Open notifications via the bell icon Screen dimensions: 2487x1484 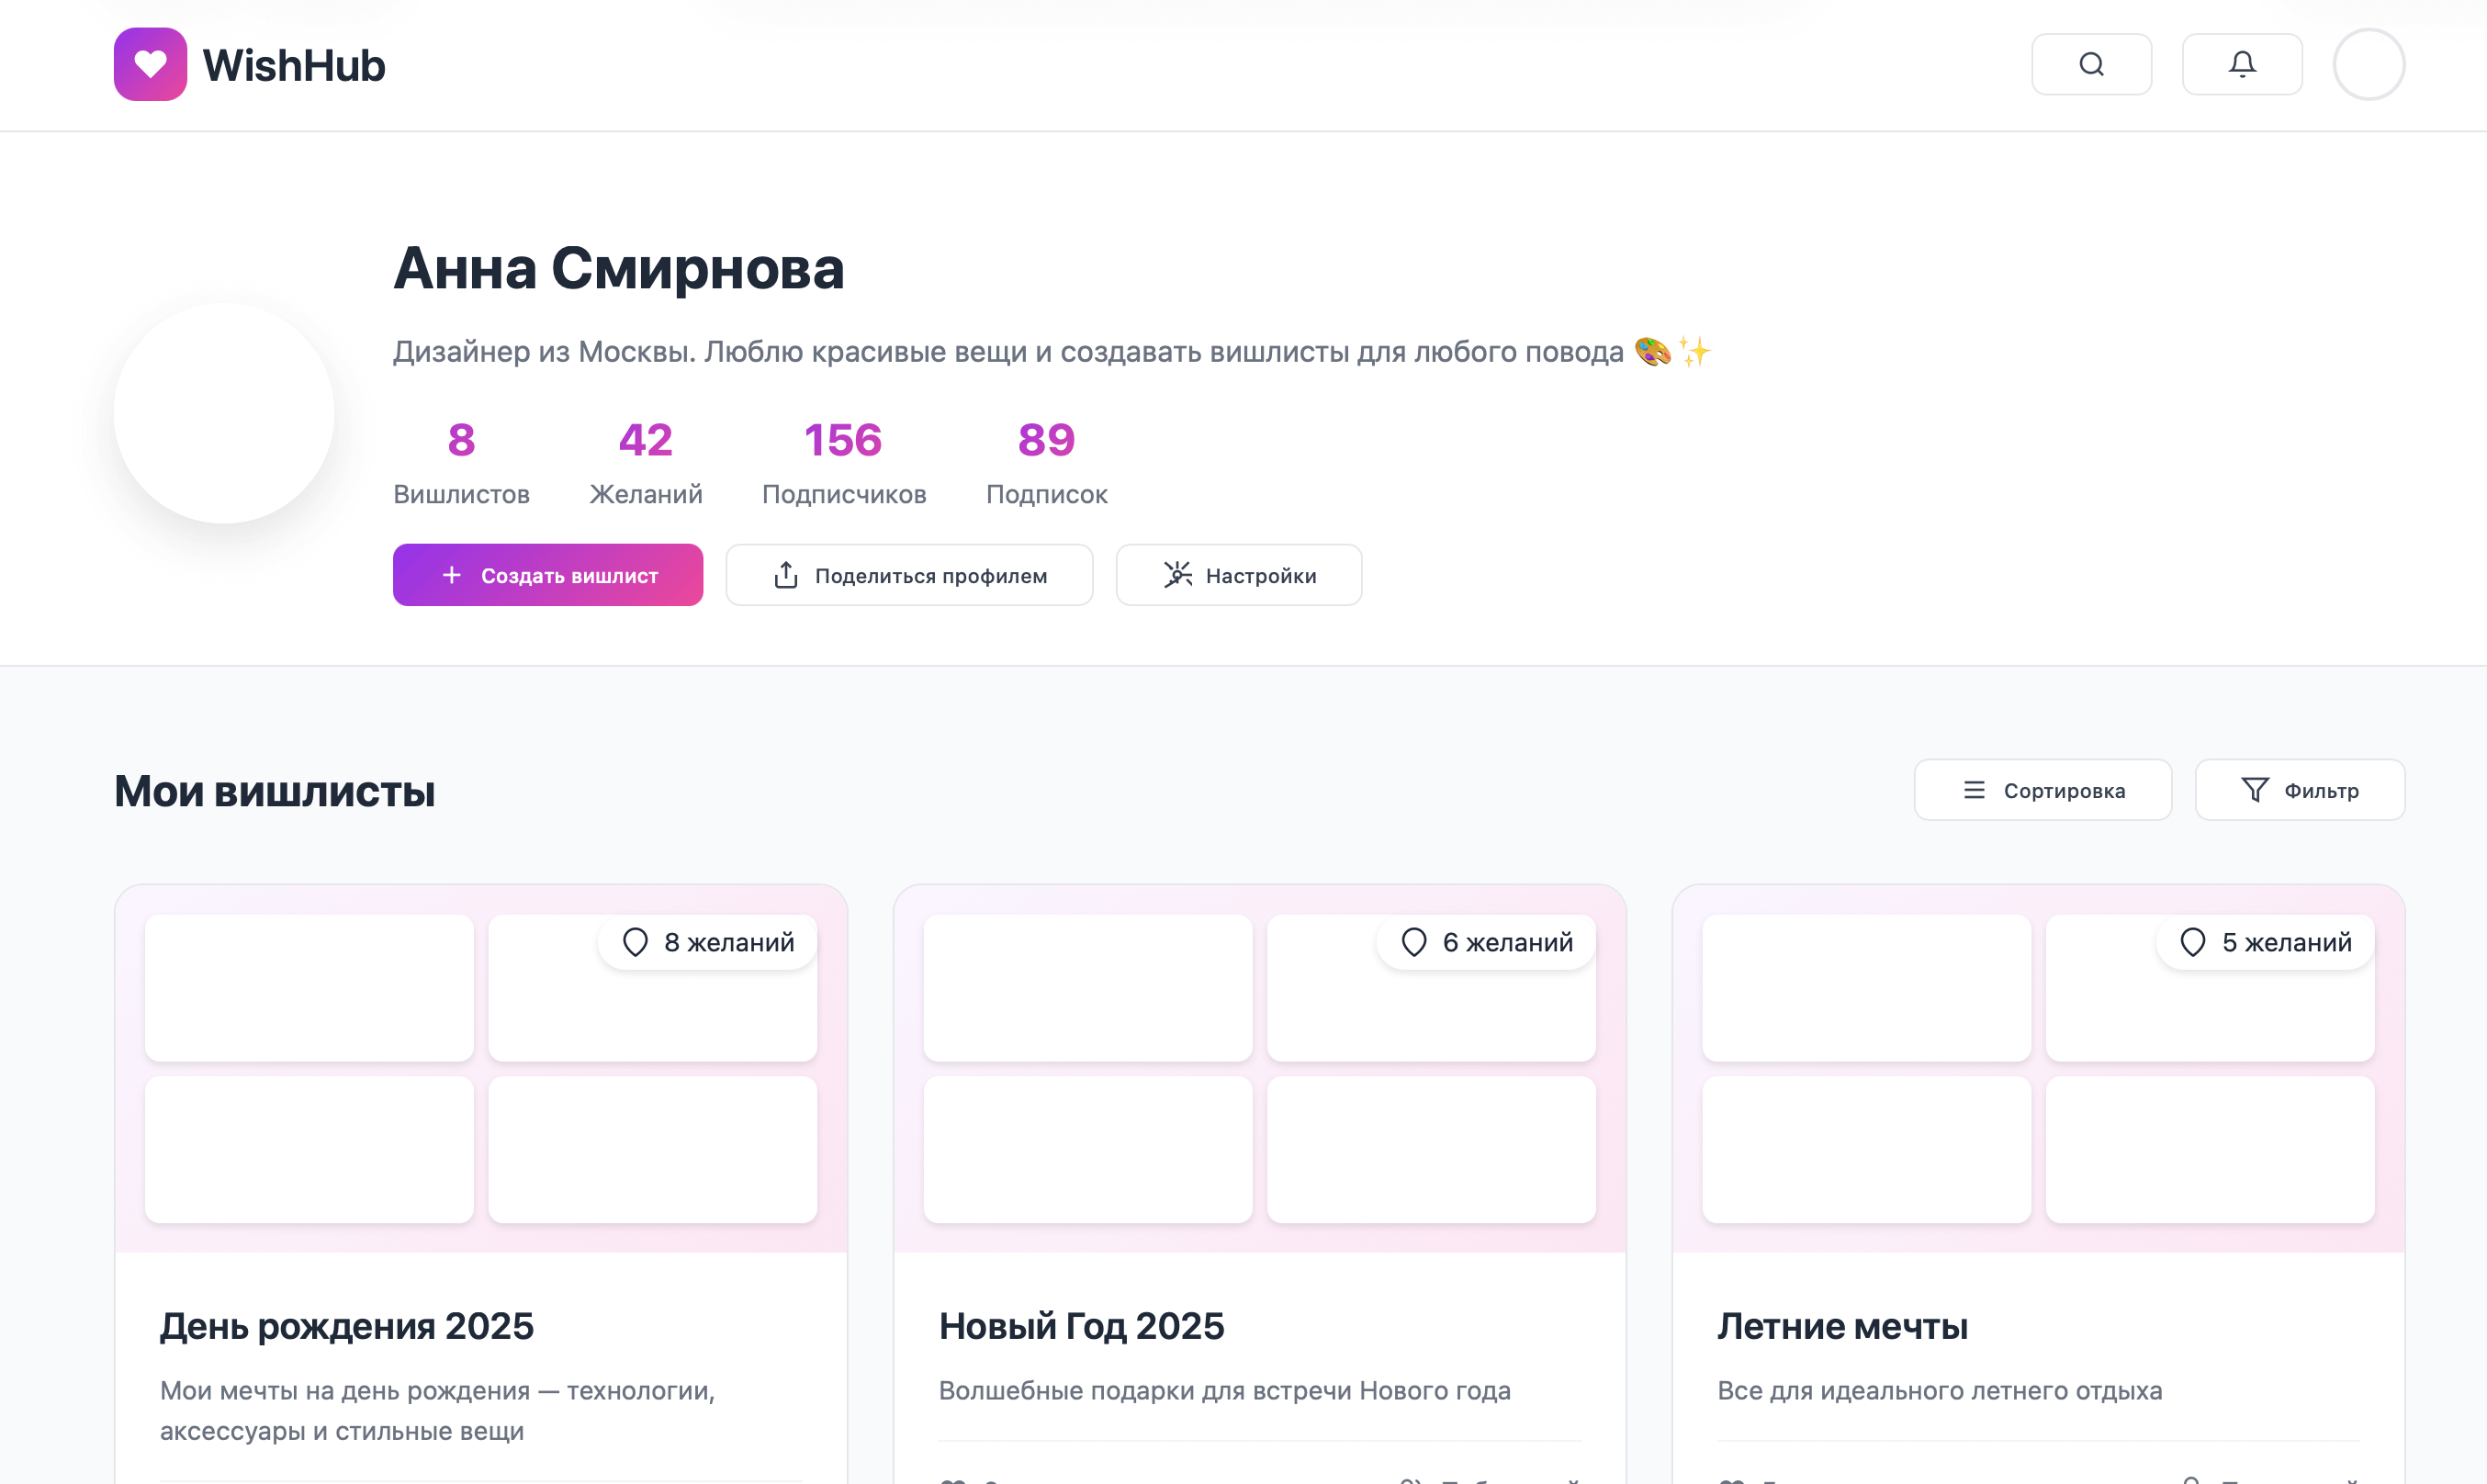pos(2242,63)
